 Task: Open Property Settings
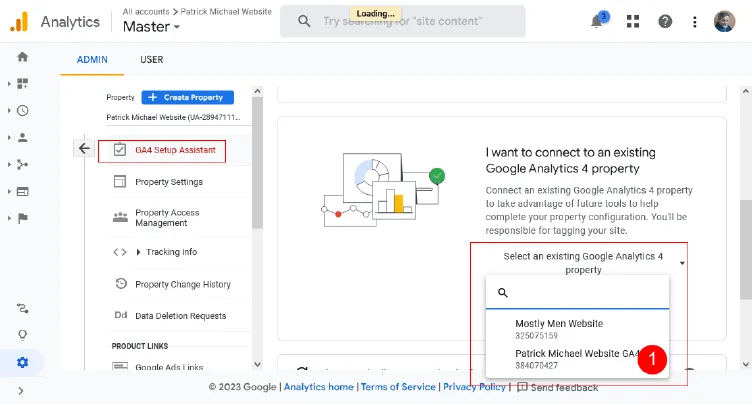point(169,182)
